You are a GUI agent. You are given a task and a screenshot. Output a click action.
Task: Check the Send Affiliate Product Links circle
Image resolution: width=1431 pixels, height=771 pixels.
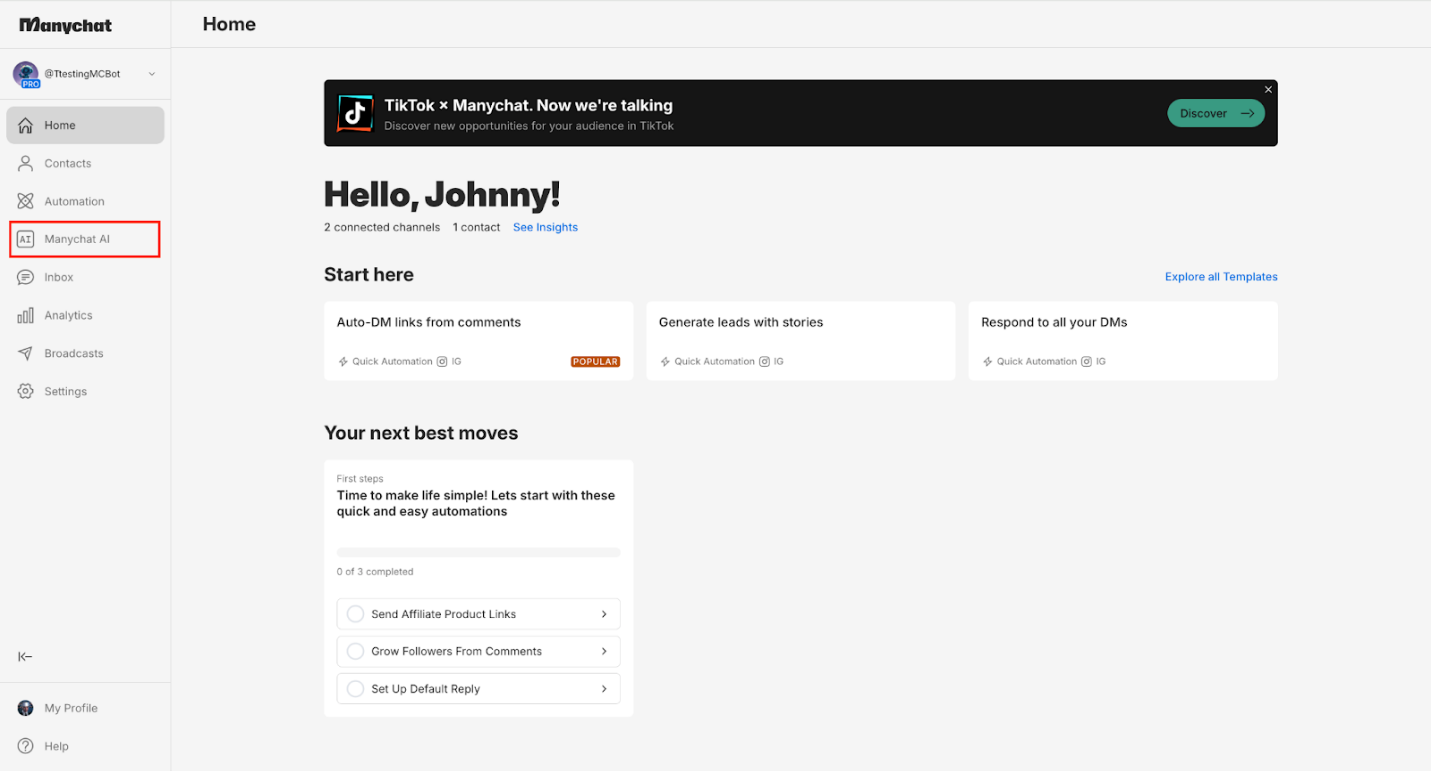coord(355,614)
